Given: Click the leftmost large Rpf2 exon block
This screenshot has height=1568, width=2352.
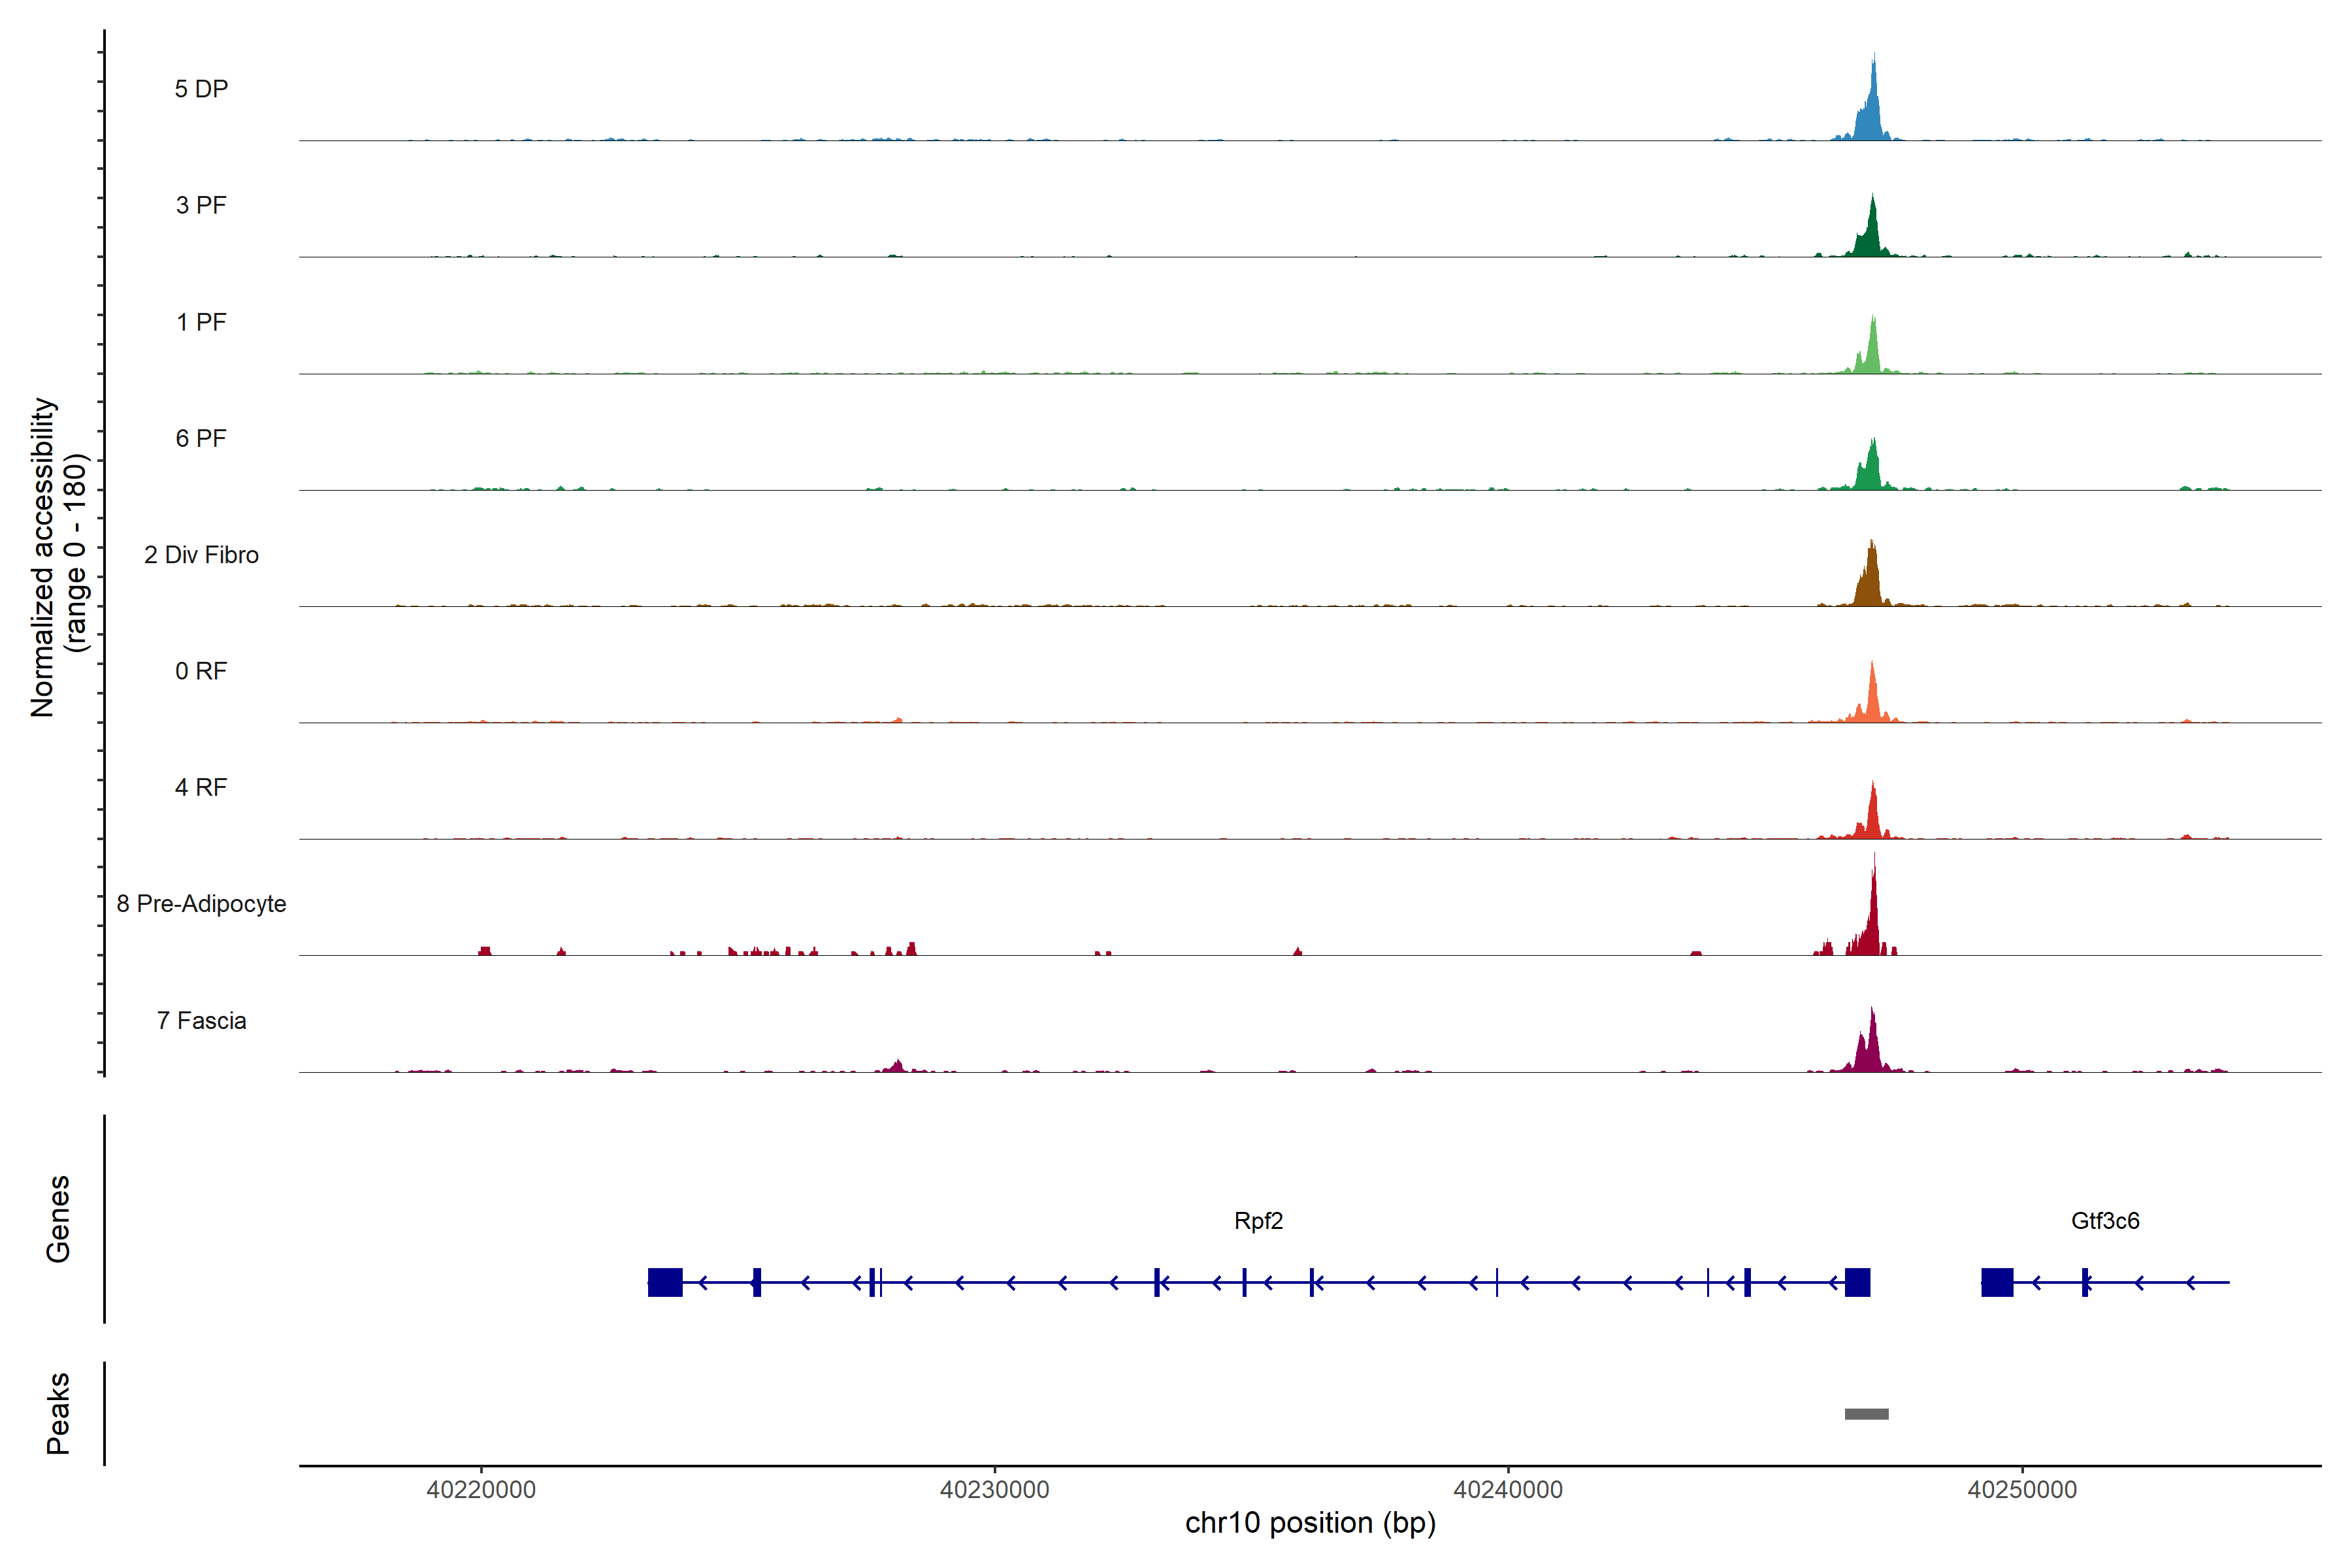Looking at the screenshot, I should 665,1282.
